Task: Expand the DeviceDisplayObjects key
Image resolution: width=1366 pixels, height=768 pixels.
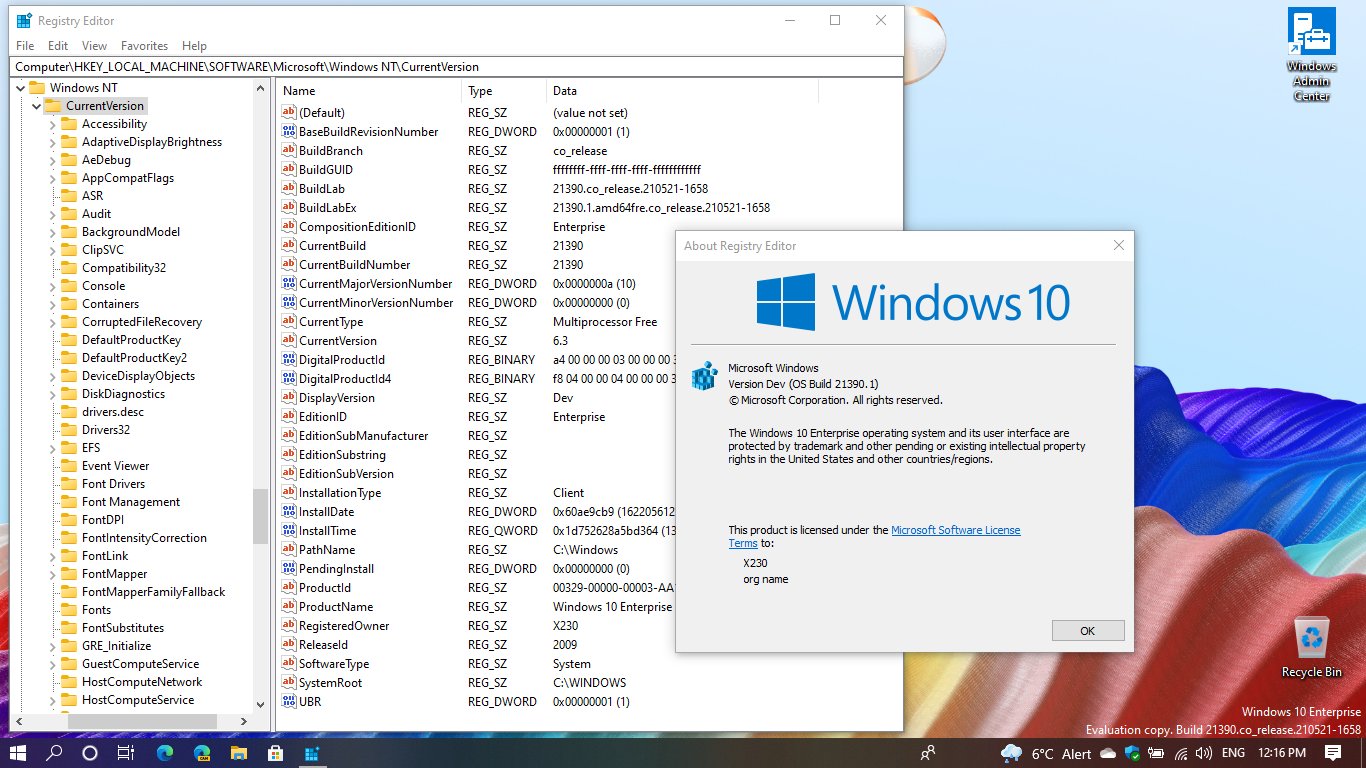Action: 53,376
